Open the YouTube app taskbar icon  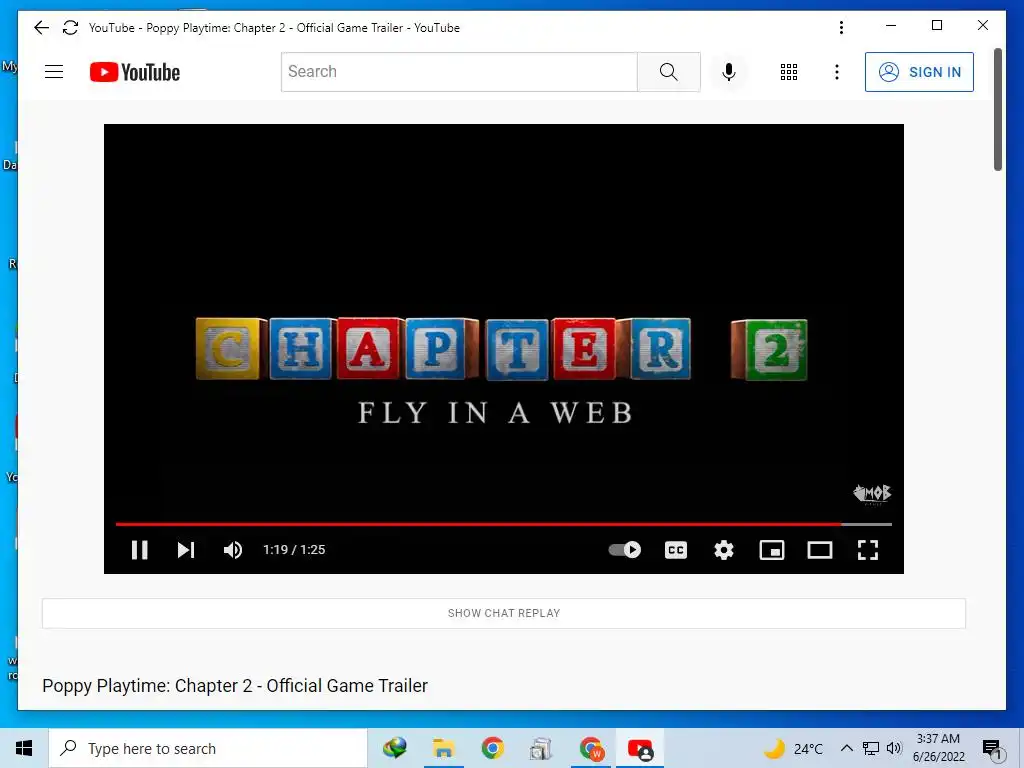click(x=640, y=748)
